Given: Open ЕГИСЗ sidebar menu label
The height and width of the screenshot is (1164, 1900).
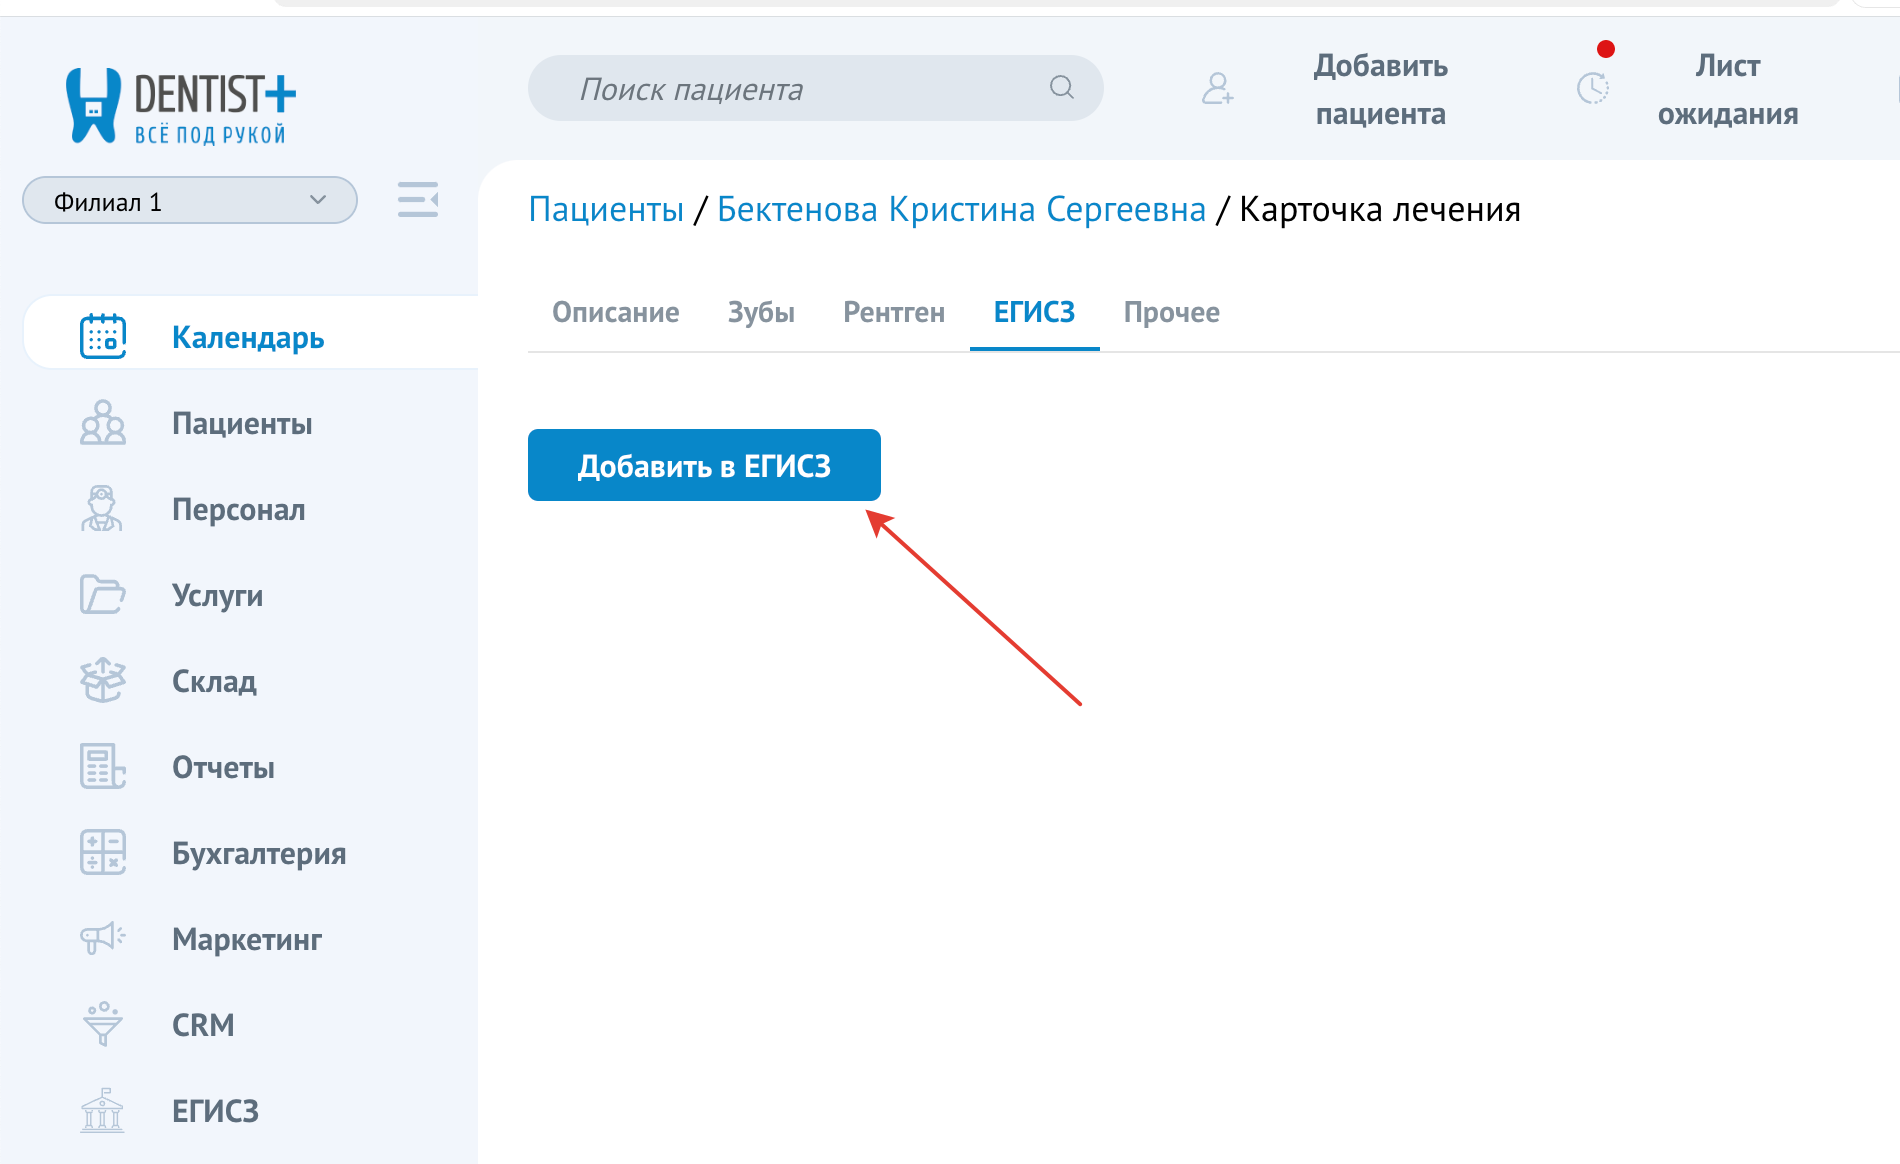Looking at the screenshot, I should [x=215, y=1112].
